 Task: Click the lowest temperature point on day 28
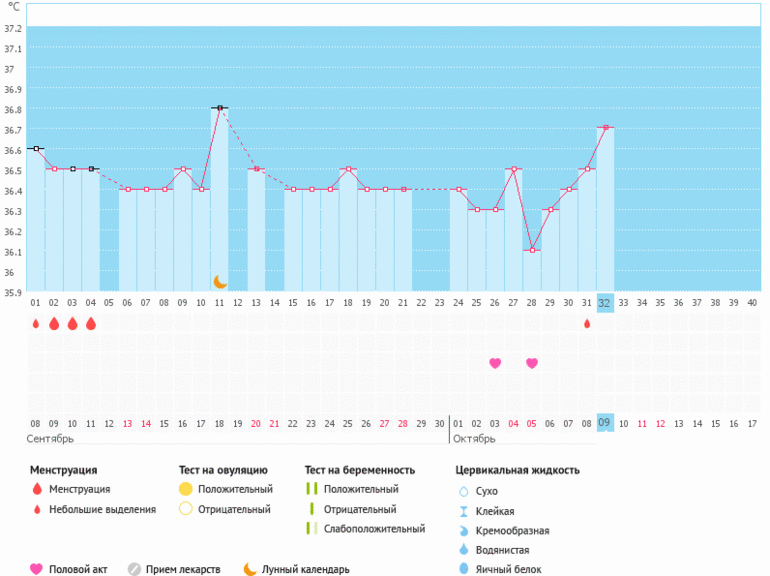tap(532, 250)
